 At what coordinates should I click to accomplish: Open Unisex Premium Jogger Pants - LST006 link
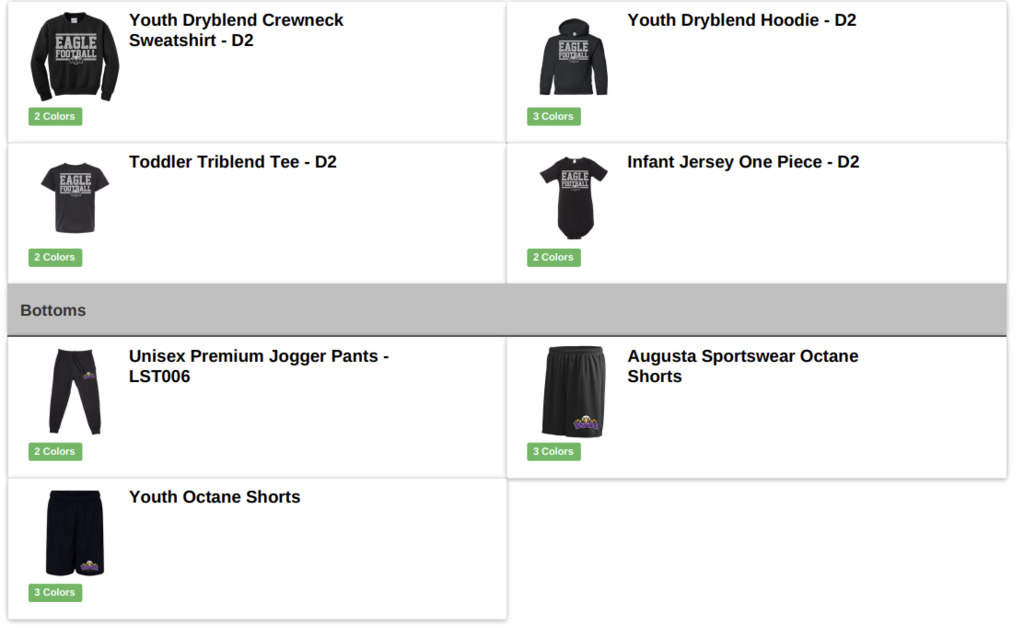[259, 366]
